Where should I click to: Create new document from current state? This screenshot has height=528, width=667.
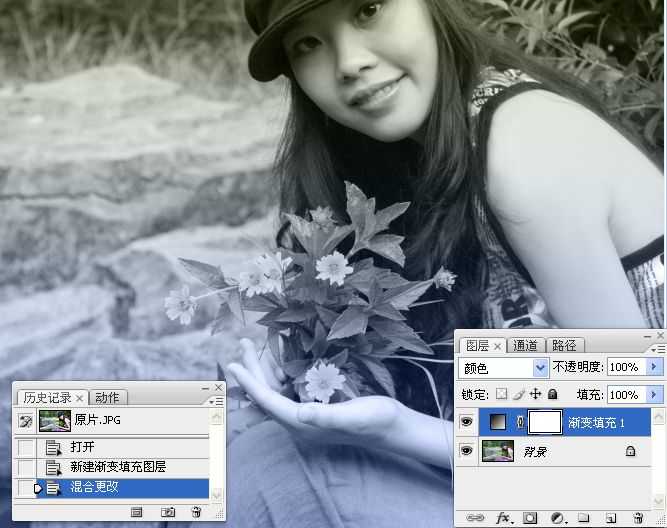click(x=137, y=512)
